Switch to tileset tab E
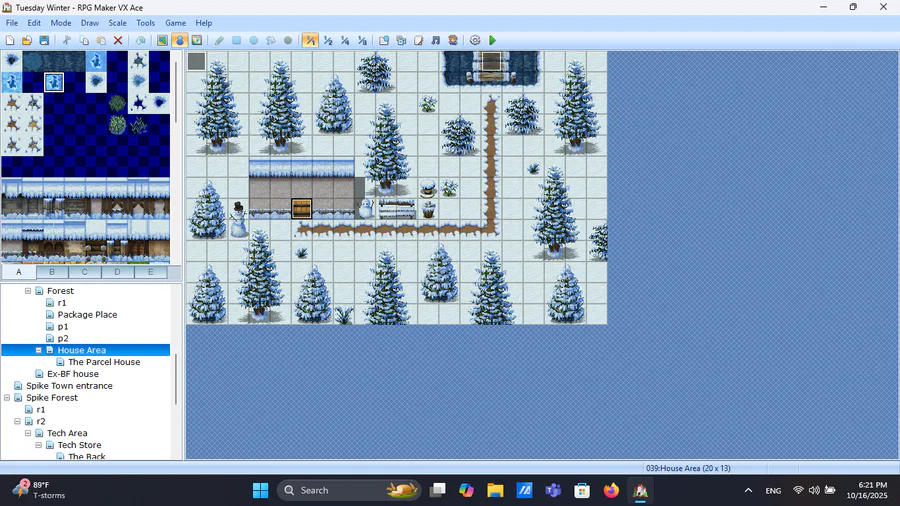 (x=151, y=272)
